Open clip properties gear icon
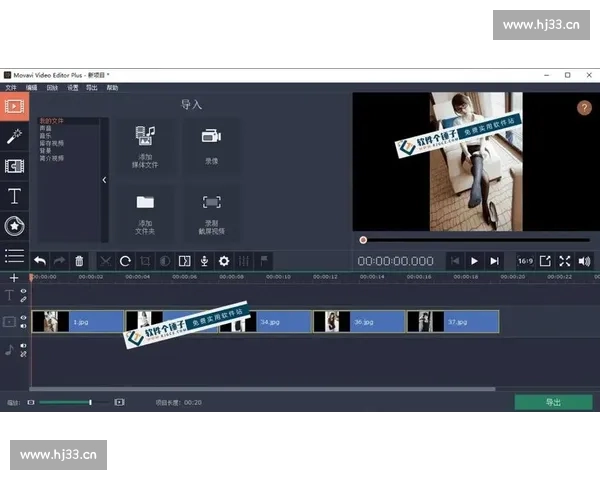Screen dimensions: 600x480 click(224, 261)
